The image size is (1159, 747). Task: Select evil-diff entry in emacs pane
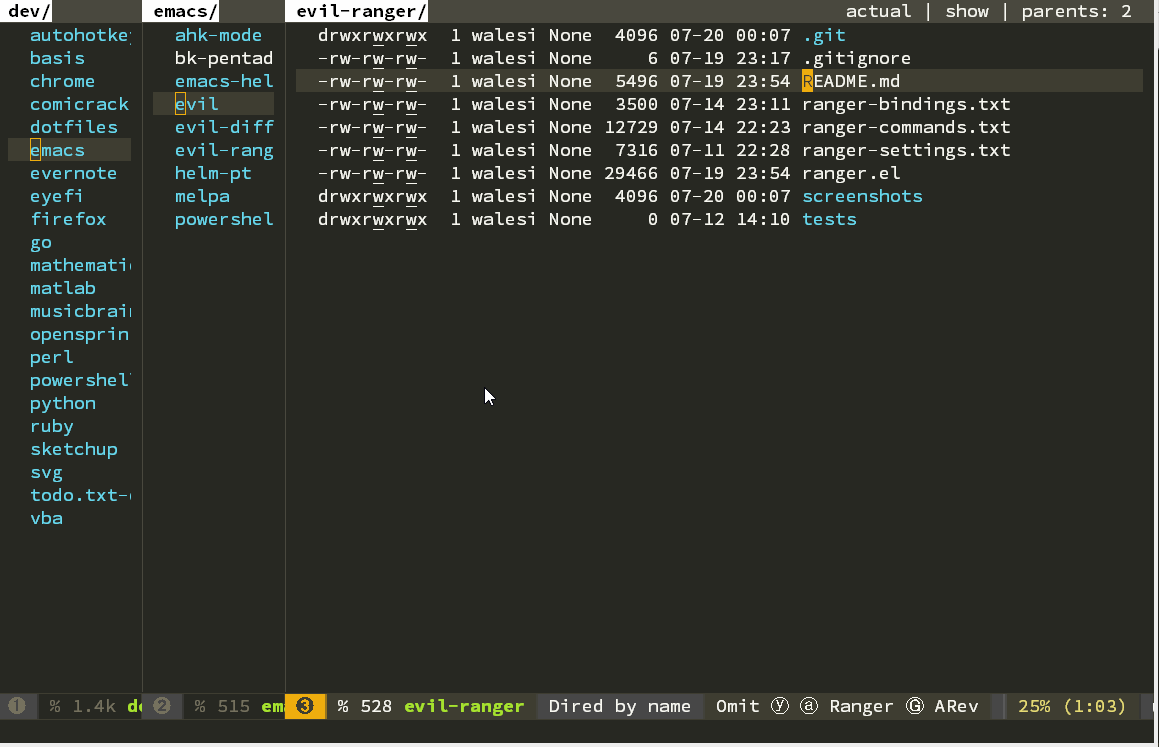224,126
